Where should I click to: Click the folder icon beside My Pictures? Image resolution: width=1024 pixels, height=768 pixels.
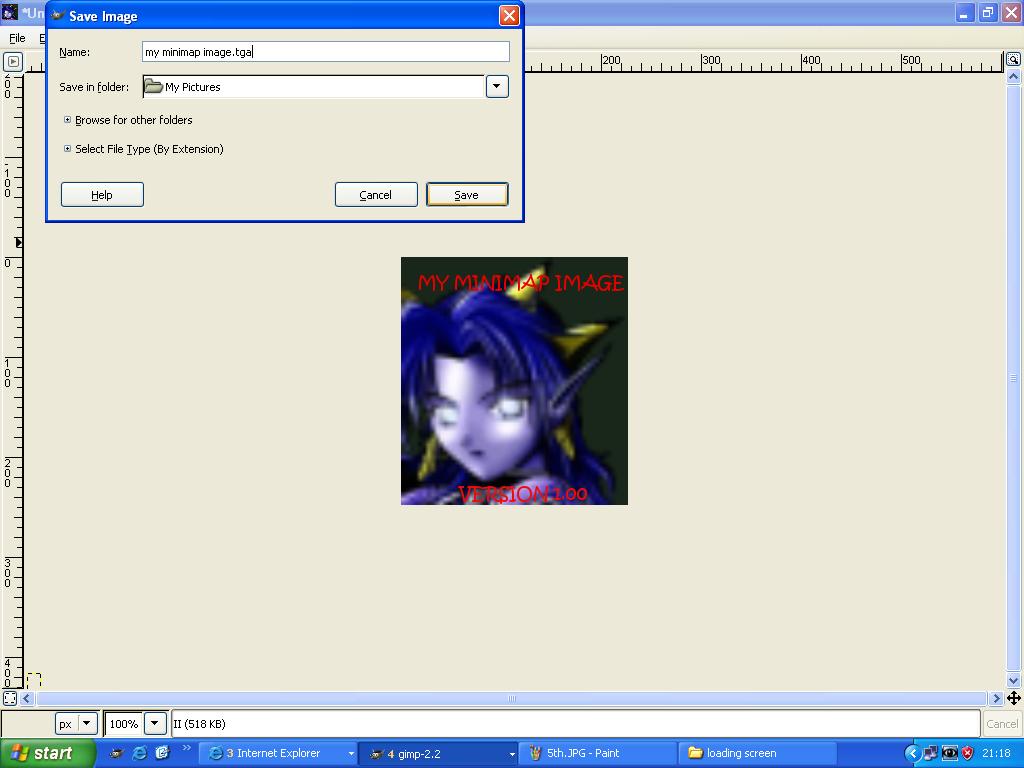[153, 86]
